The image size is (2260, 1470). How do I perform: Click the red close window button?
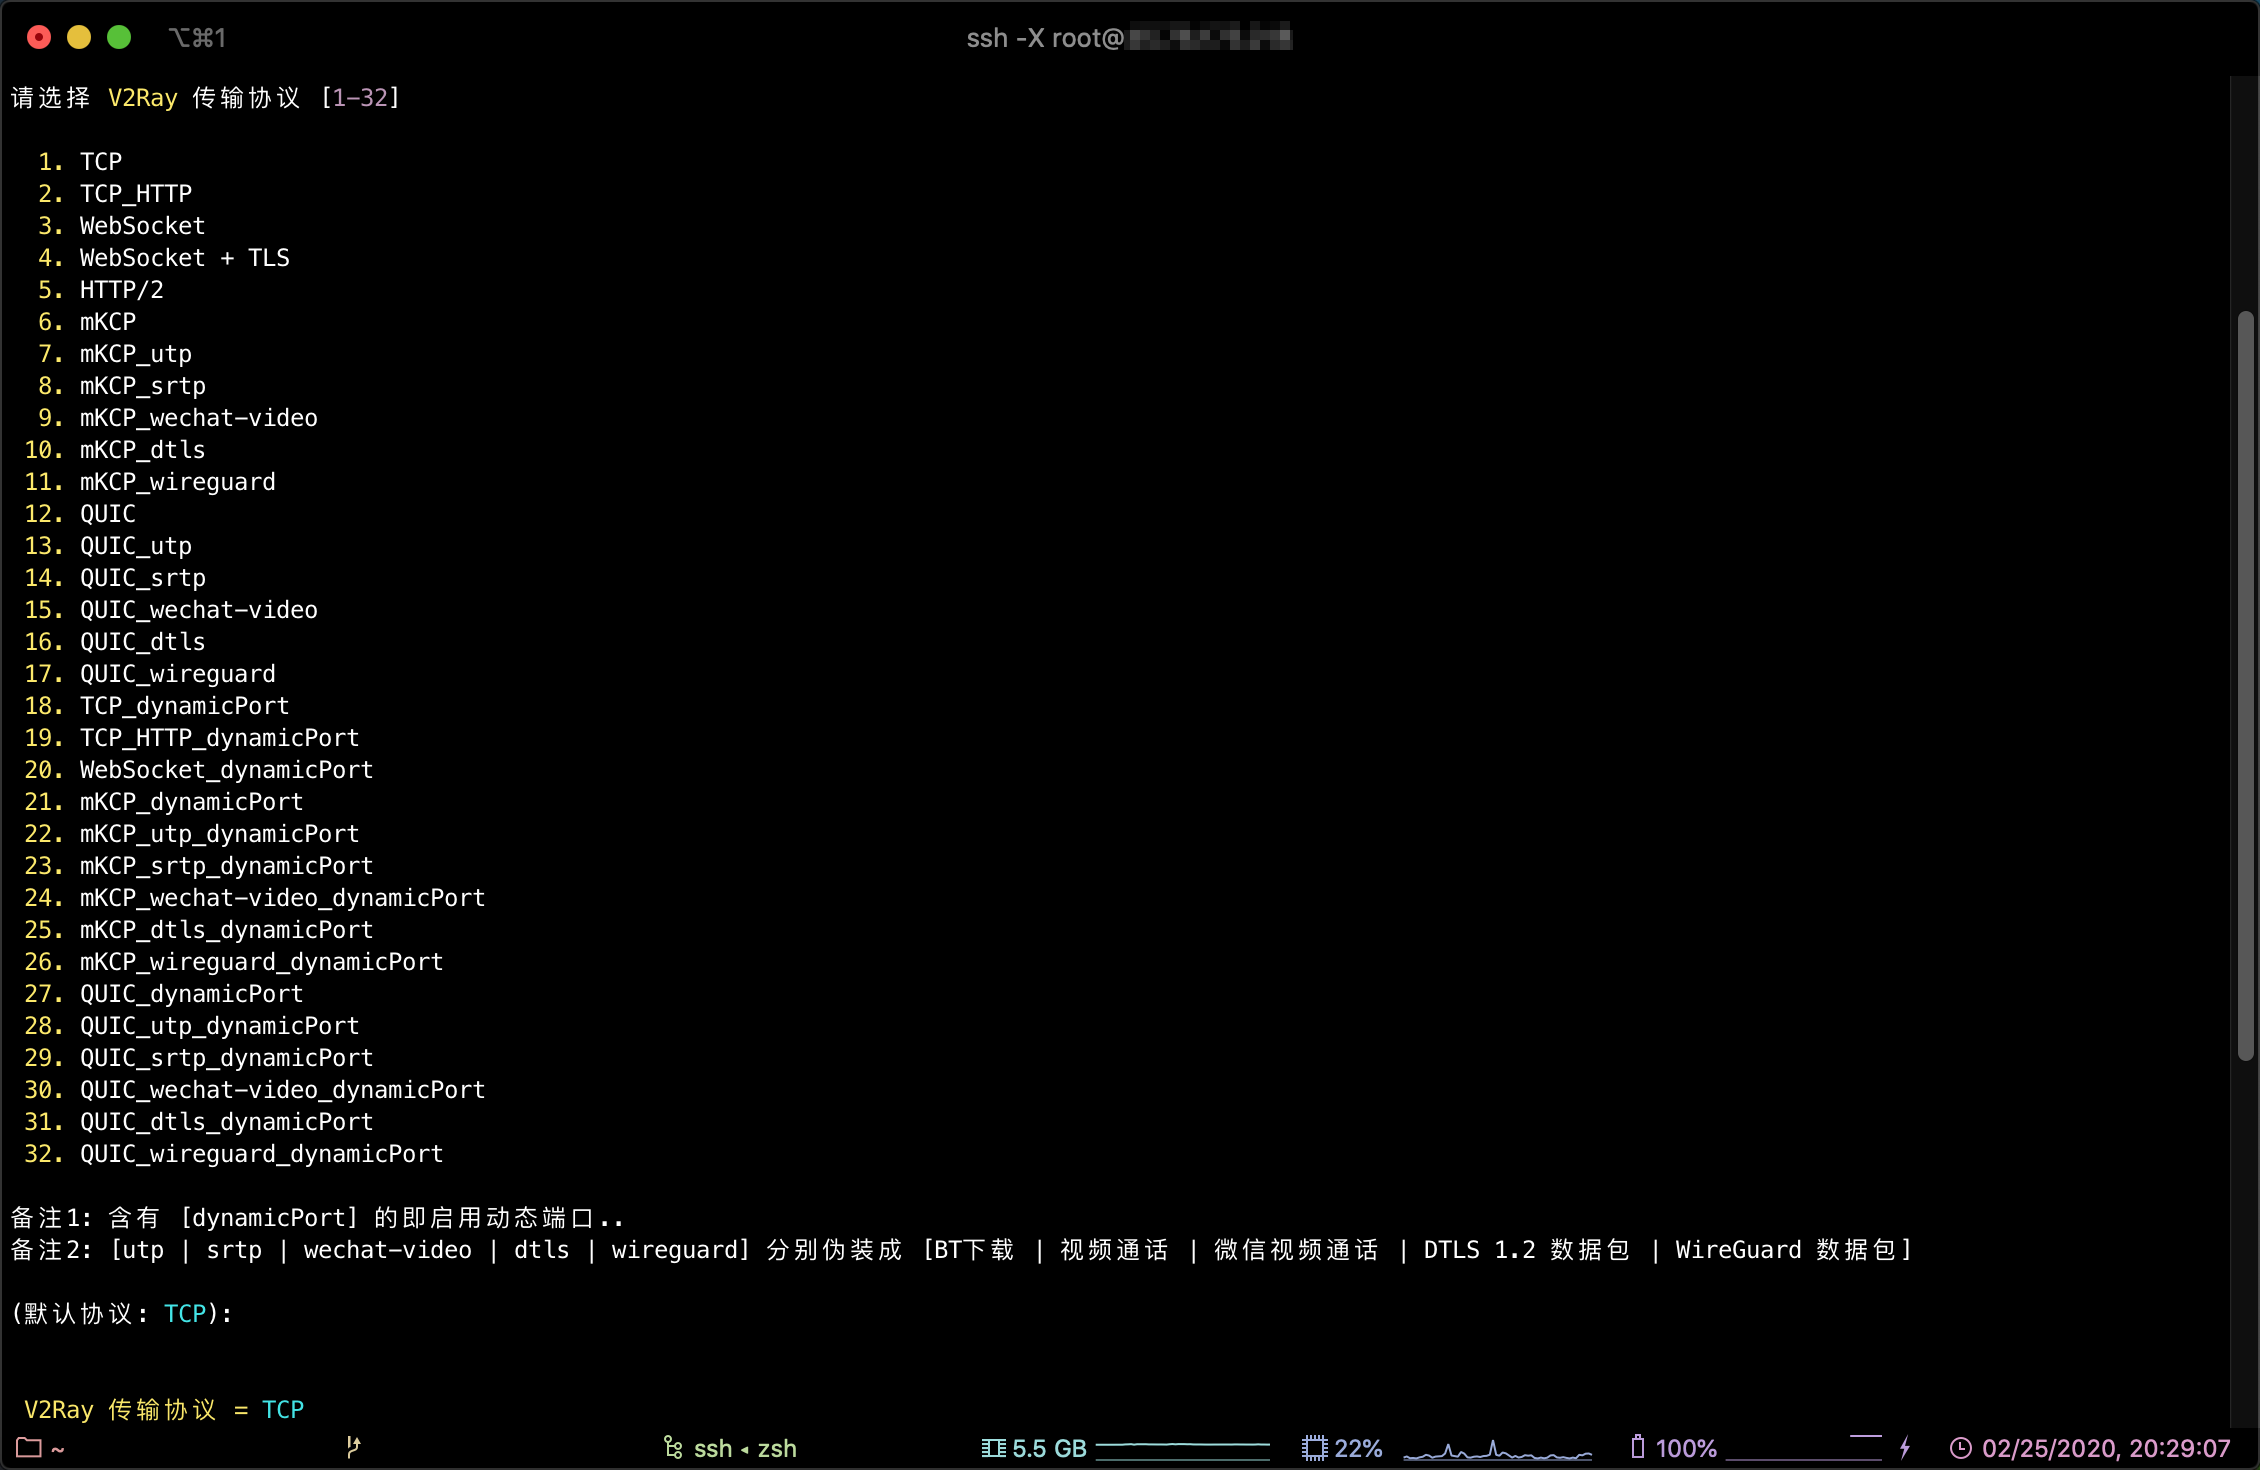(39, 37)
